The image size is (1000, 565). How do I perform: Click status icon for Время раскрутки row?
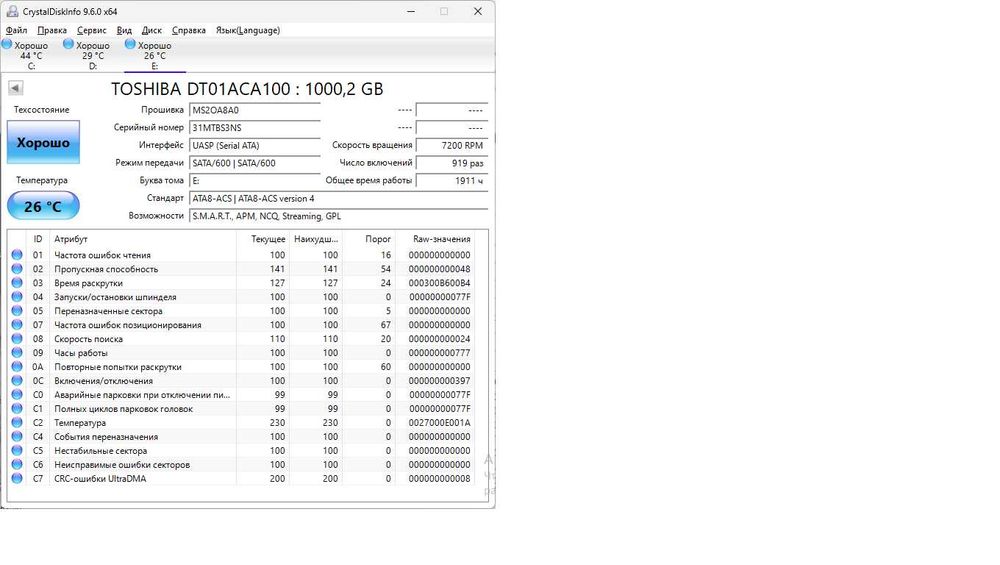coord(17,282)
